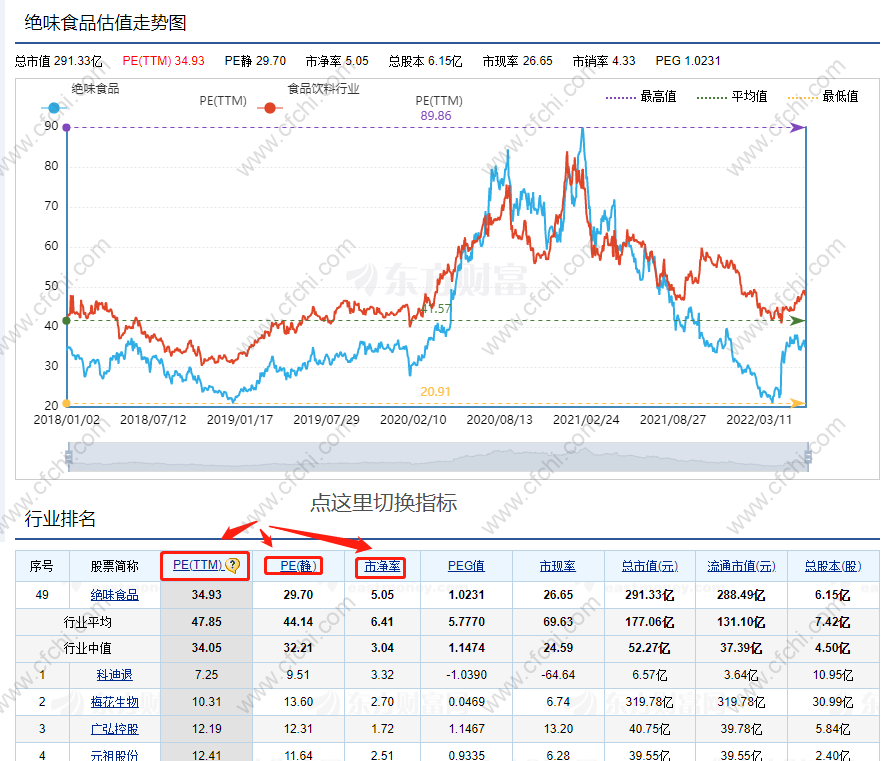Grab the left handle of chart range slider
The image size is (883, 761).
pyautogui.click(x=69, y=456)
